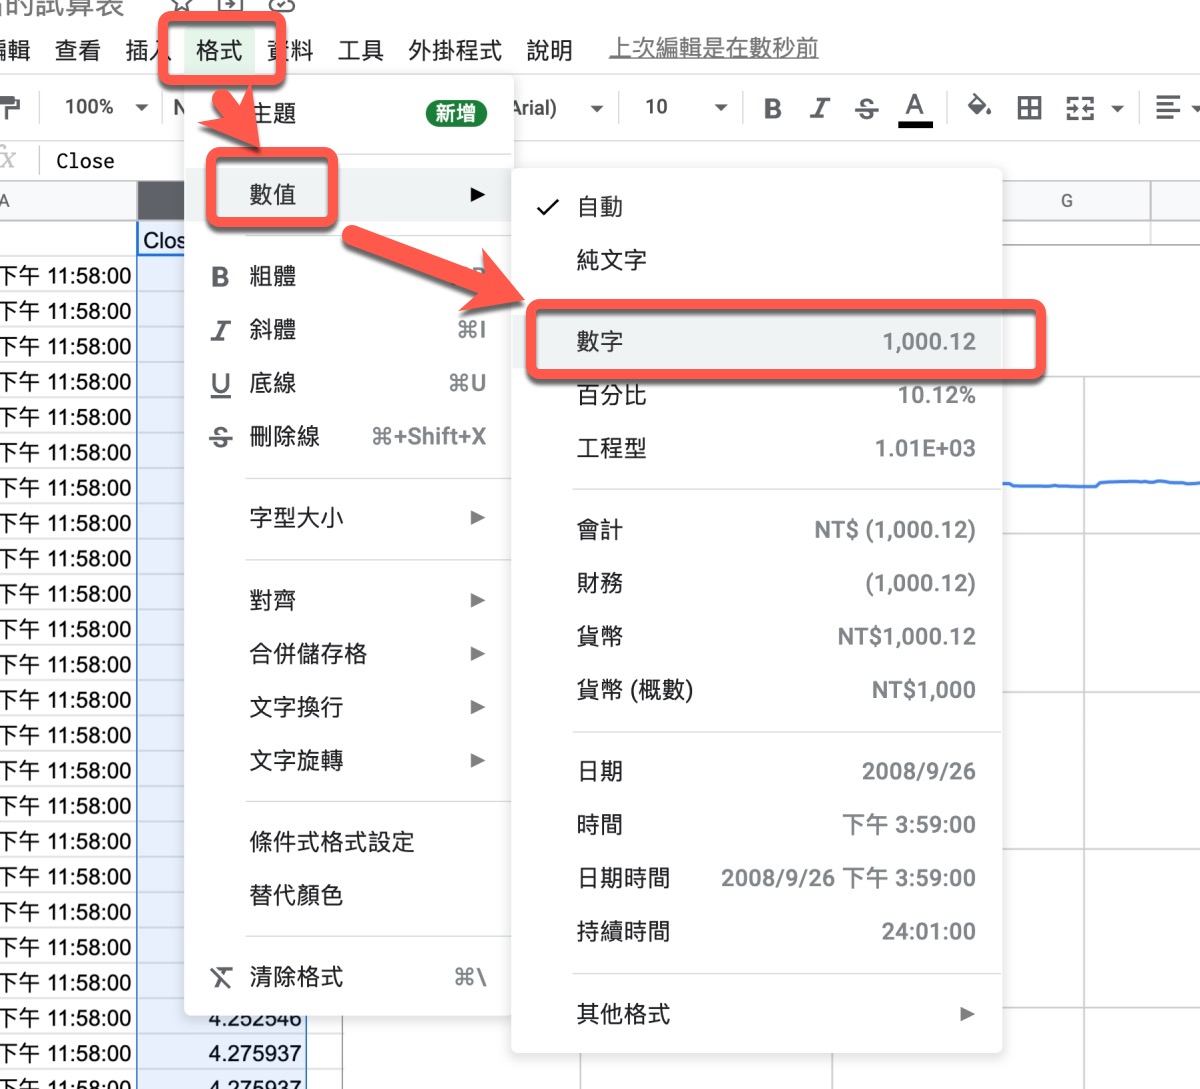Open the fill color bucket tool
1200x1089 pixels.
click(979, 107)
